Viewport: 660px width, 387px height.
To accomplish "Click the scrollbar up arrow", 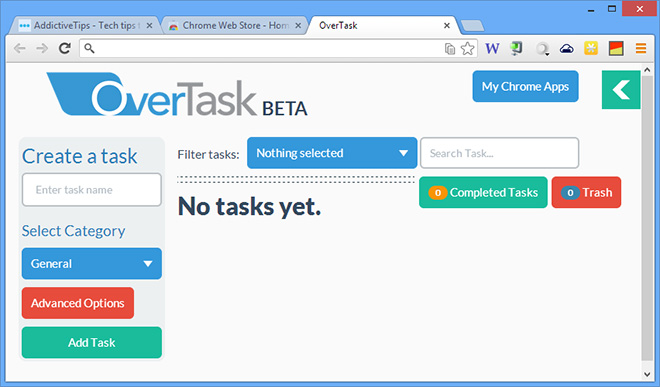I will click(x=647, y=70).
